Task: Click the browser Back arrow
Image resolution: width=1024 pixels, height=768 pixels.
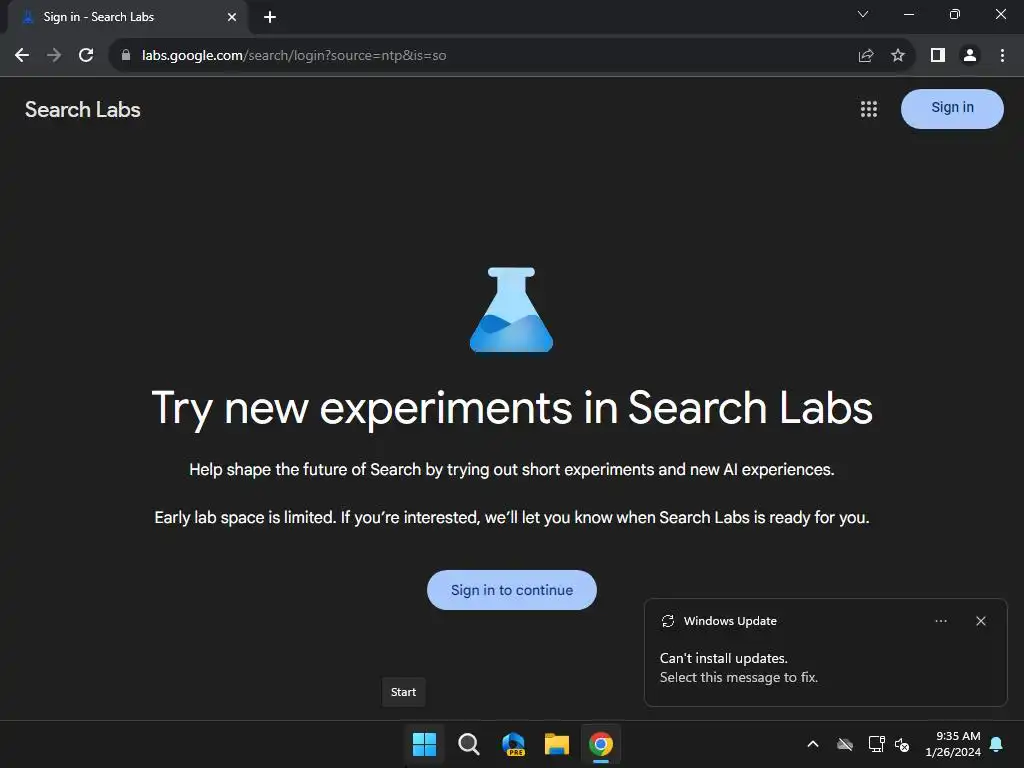Action: pyautogui.click(x=22, y=56)
